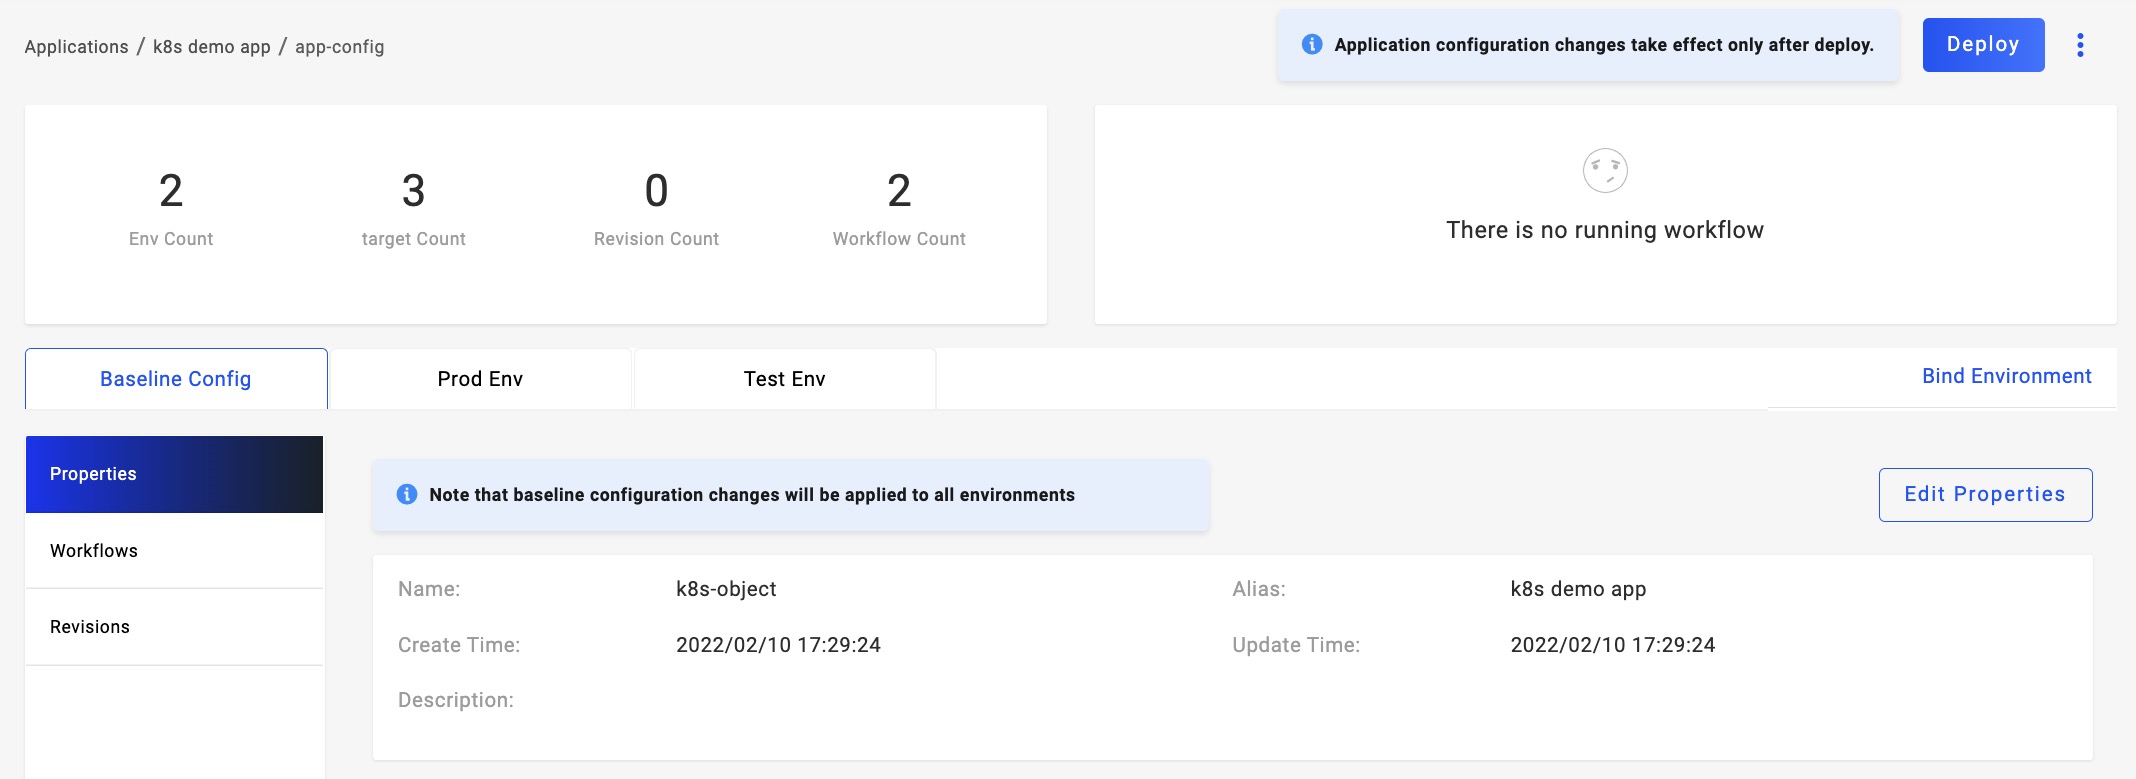Select the Test Env tab
This screenshot has width=2136, height=779.
click(x=784, y=379)
